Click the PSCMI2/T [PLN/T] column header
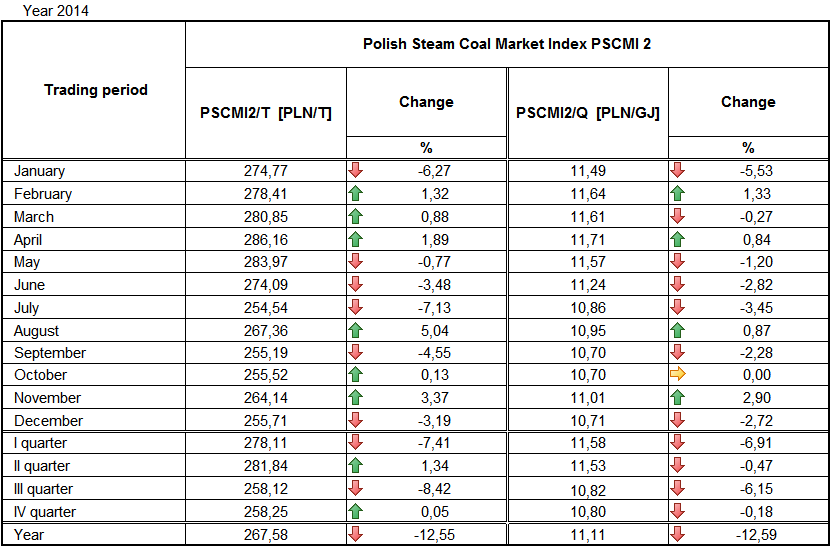 coord(266,113)
